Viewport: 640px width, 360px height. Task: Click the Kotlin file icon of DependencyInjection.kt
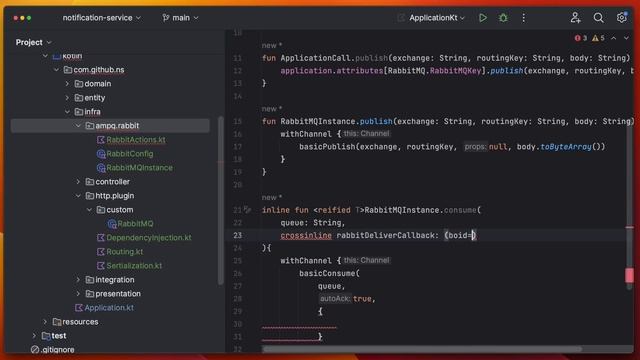101,238
